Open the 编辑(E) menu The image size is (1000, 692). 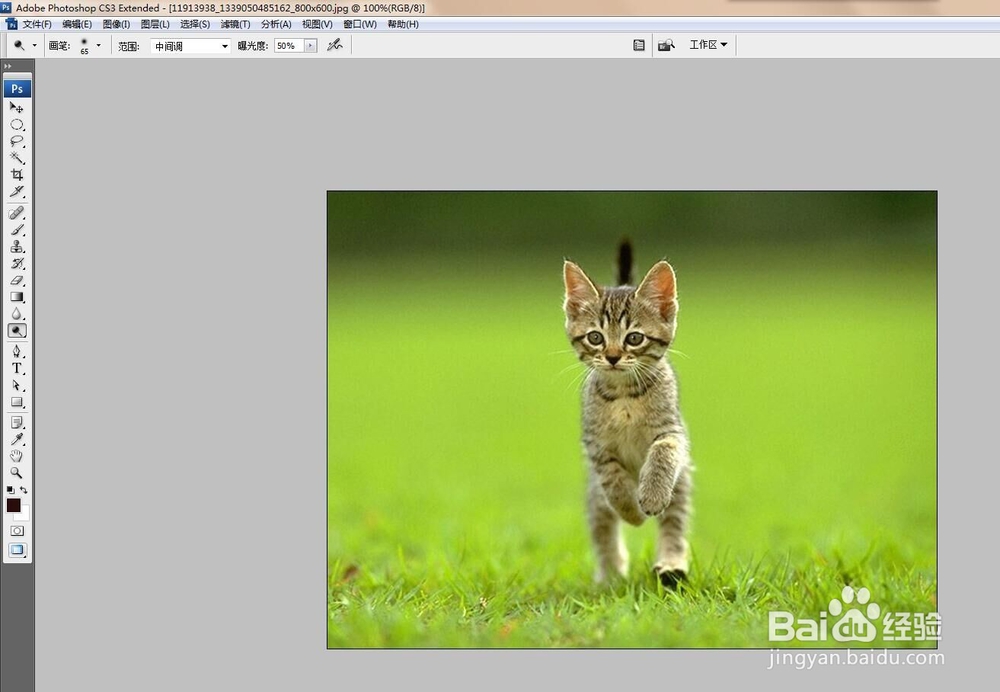coord(77,24)
